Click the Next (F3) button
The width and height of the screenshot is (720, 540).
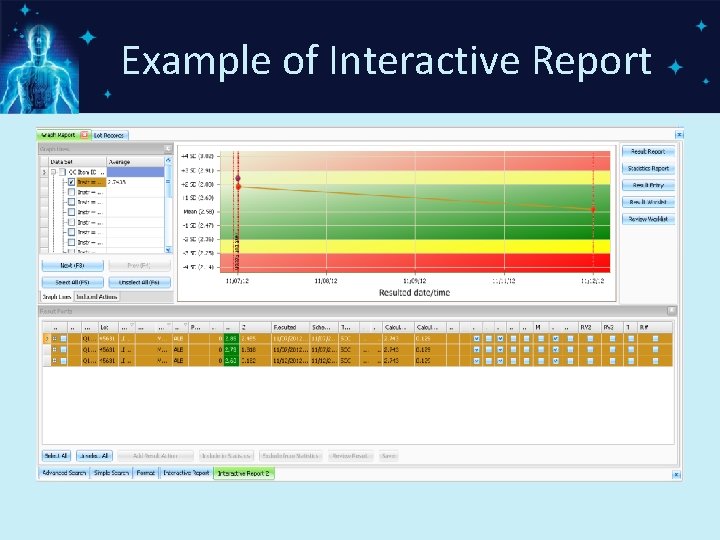(73, 265)
